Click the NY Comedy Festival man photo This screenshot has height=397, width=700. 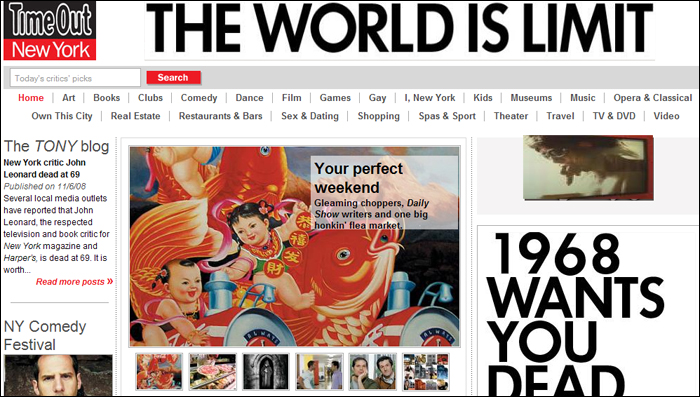click(x=58, y=375)
